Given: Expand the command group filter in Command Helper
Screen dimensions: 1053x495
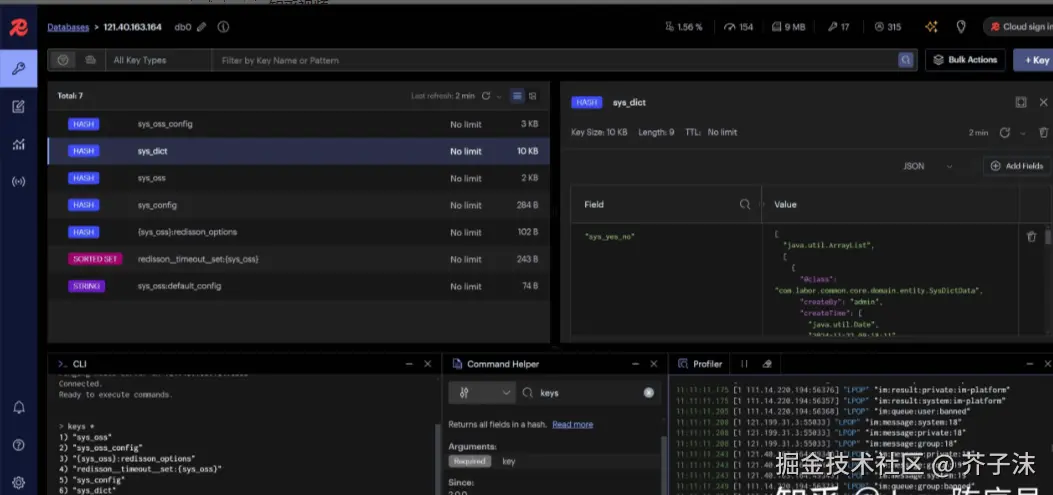Looking at the screenshot, I should coord(483,393).
